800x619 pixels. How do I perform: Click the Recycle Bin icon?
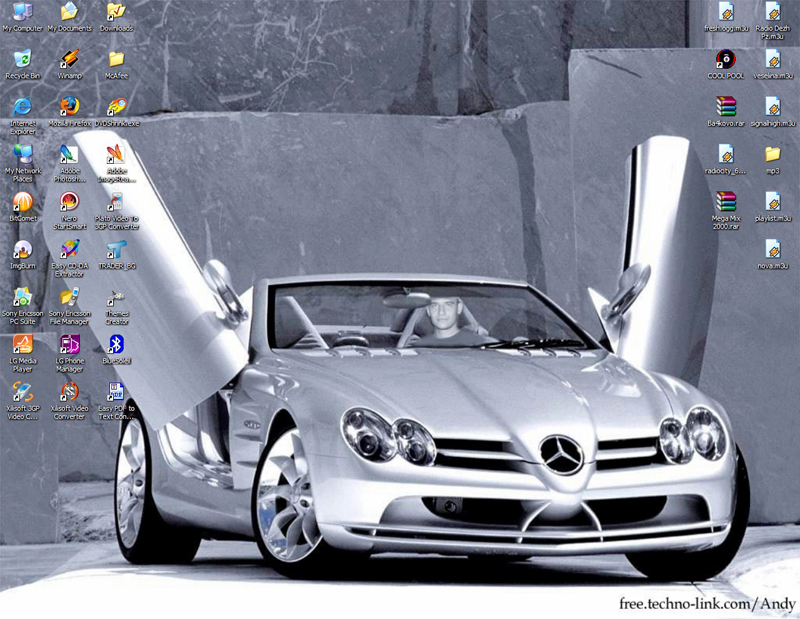pyautogui.click(x=22, y=59)
